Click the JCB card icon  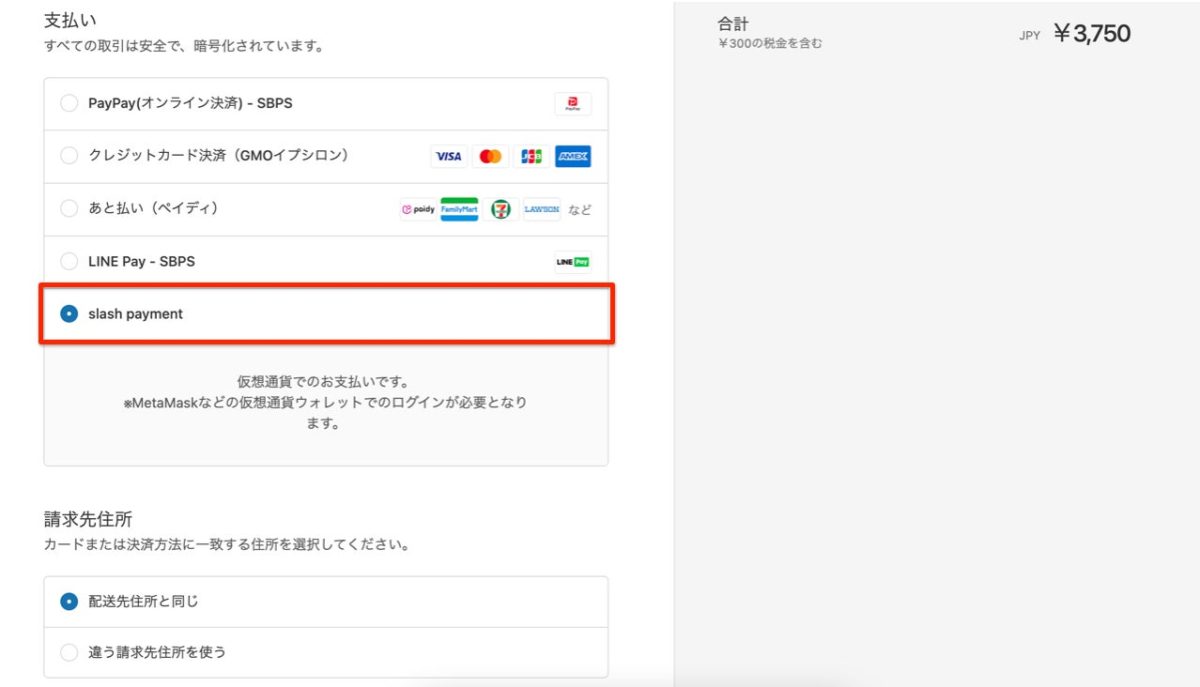pyautogui.click(x=531, y=157)
